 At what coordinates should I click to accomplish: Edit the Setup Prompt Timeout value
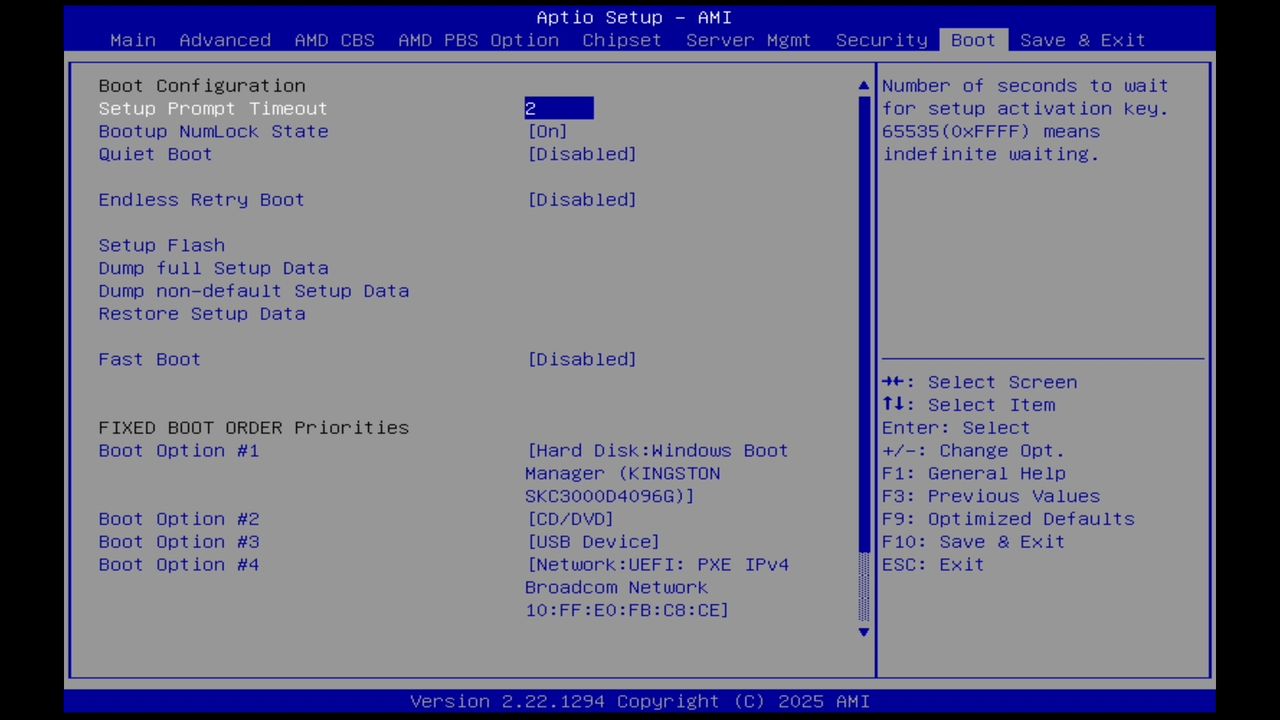coord(558,108)
